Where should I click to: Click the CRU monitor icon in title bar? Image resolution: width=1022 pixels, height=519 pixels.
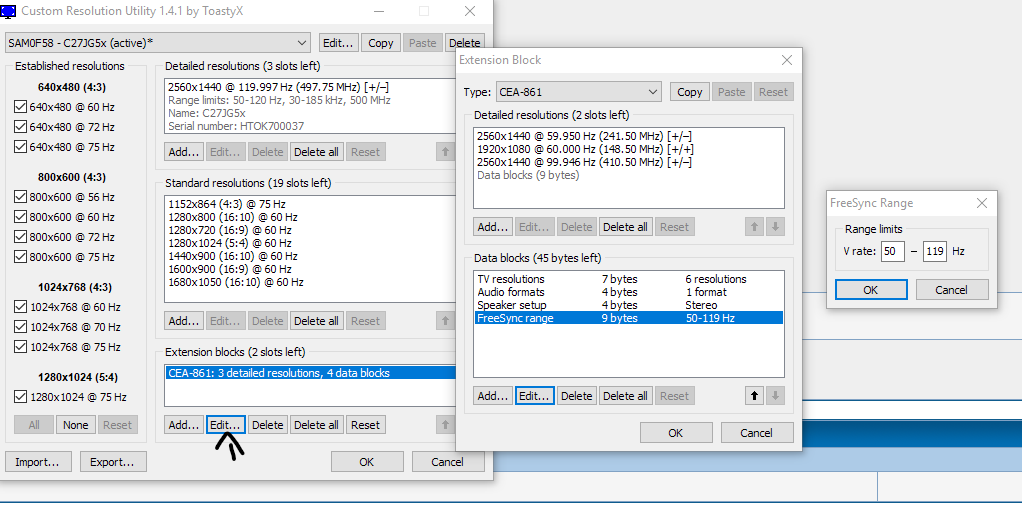[9, 12]
